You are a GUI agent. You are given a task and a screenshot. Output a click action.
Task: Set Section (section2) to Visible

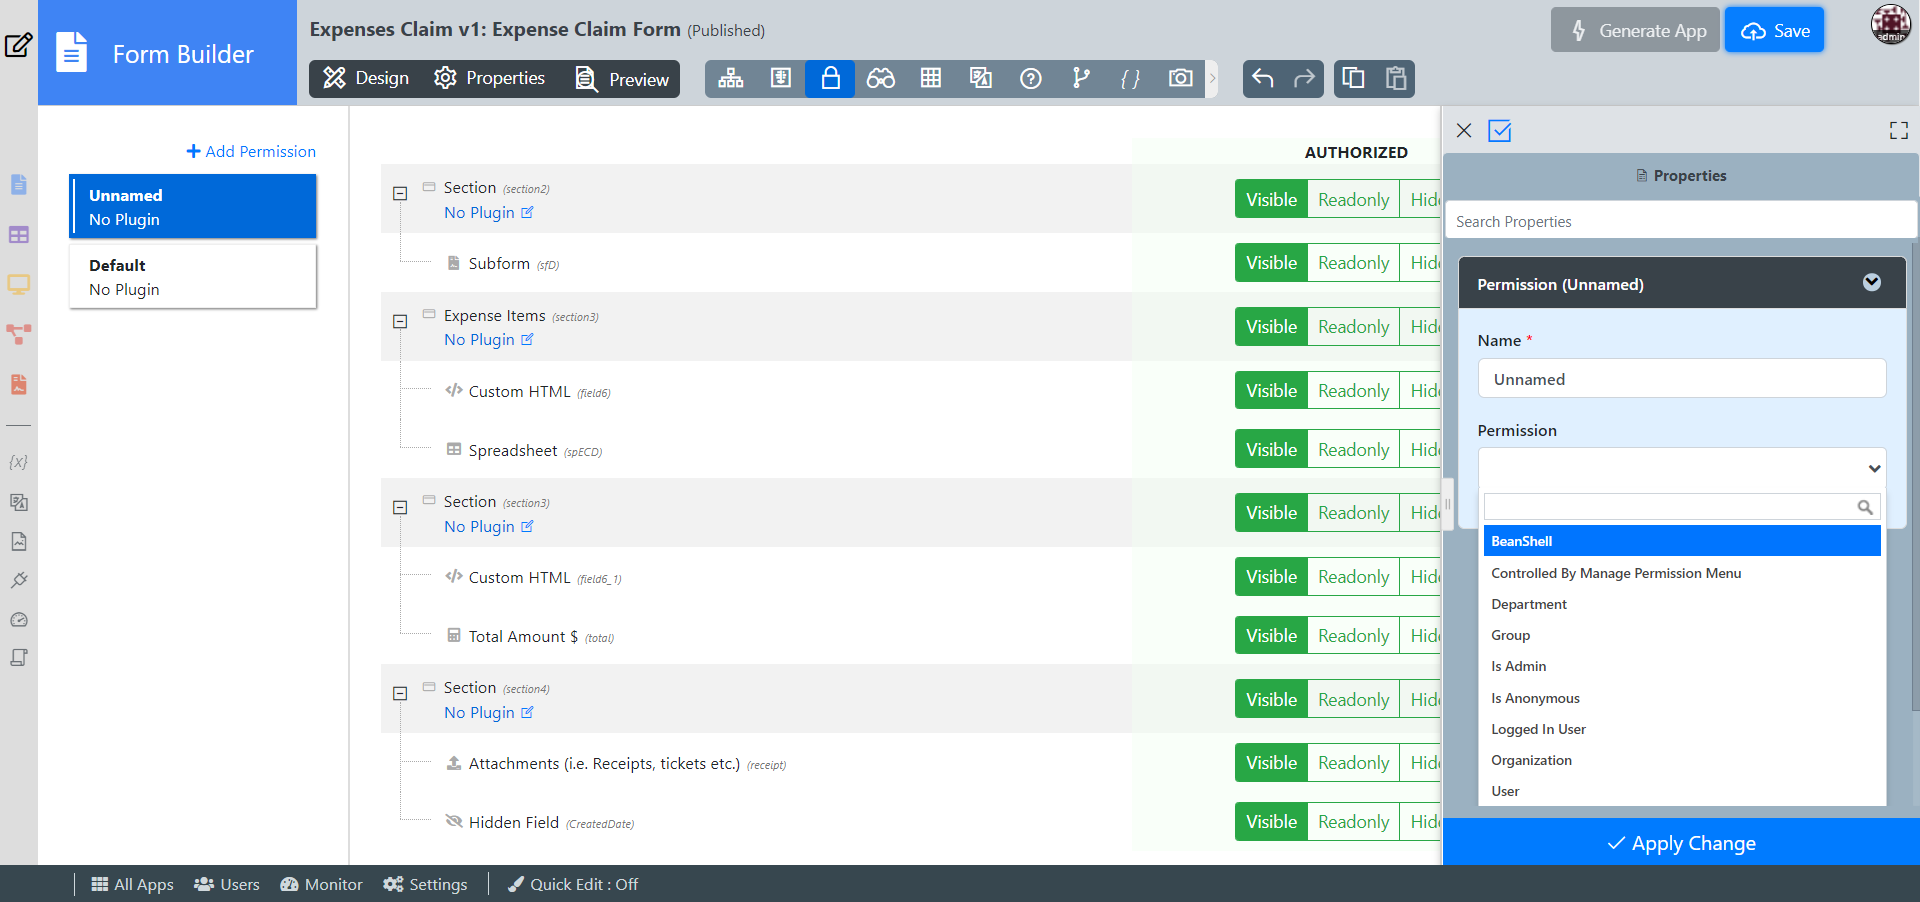[1271, 199]
